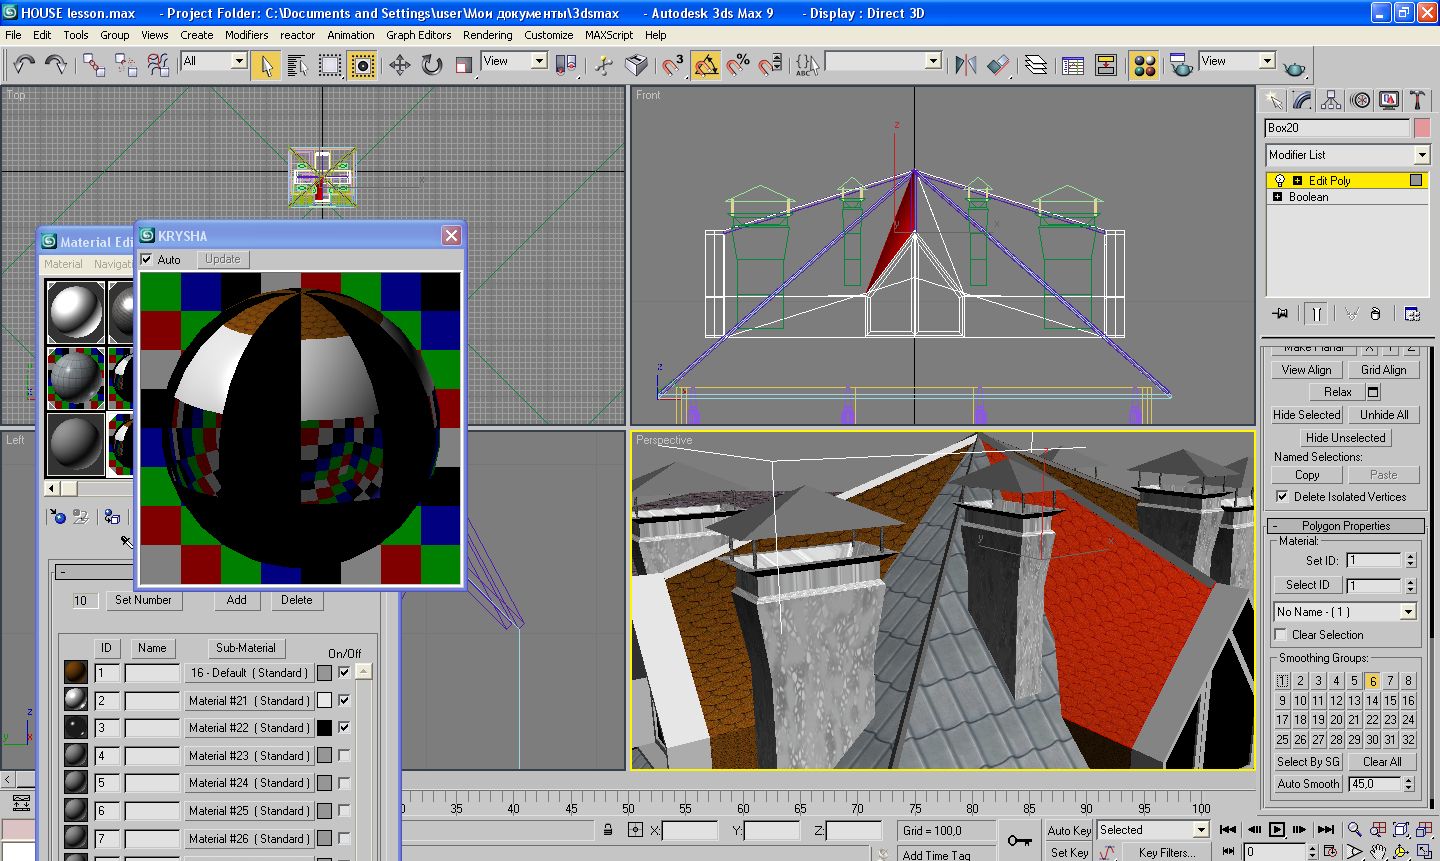Click the Grid Align button

tap(1383, 370)
